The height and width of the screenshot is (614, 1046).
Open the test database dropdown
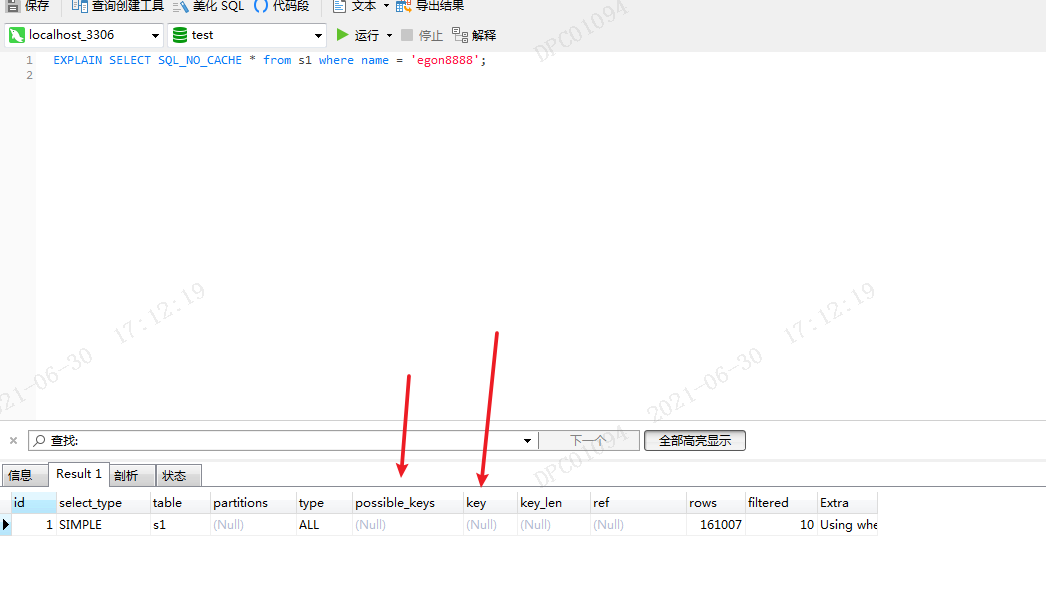point(318,35)
